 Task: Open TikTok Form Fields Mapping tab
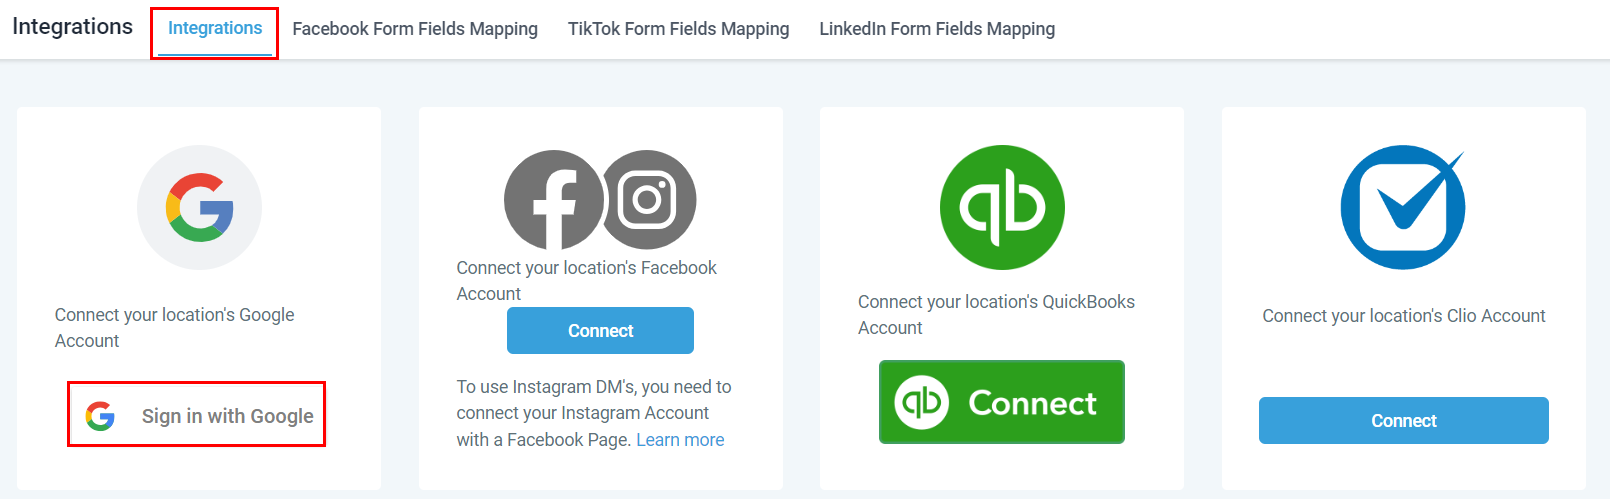coord(678,29)
